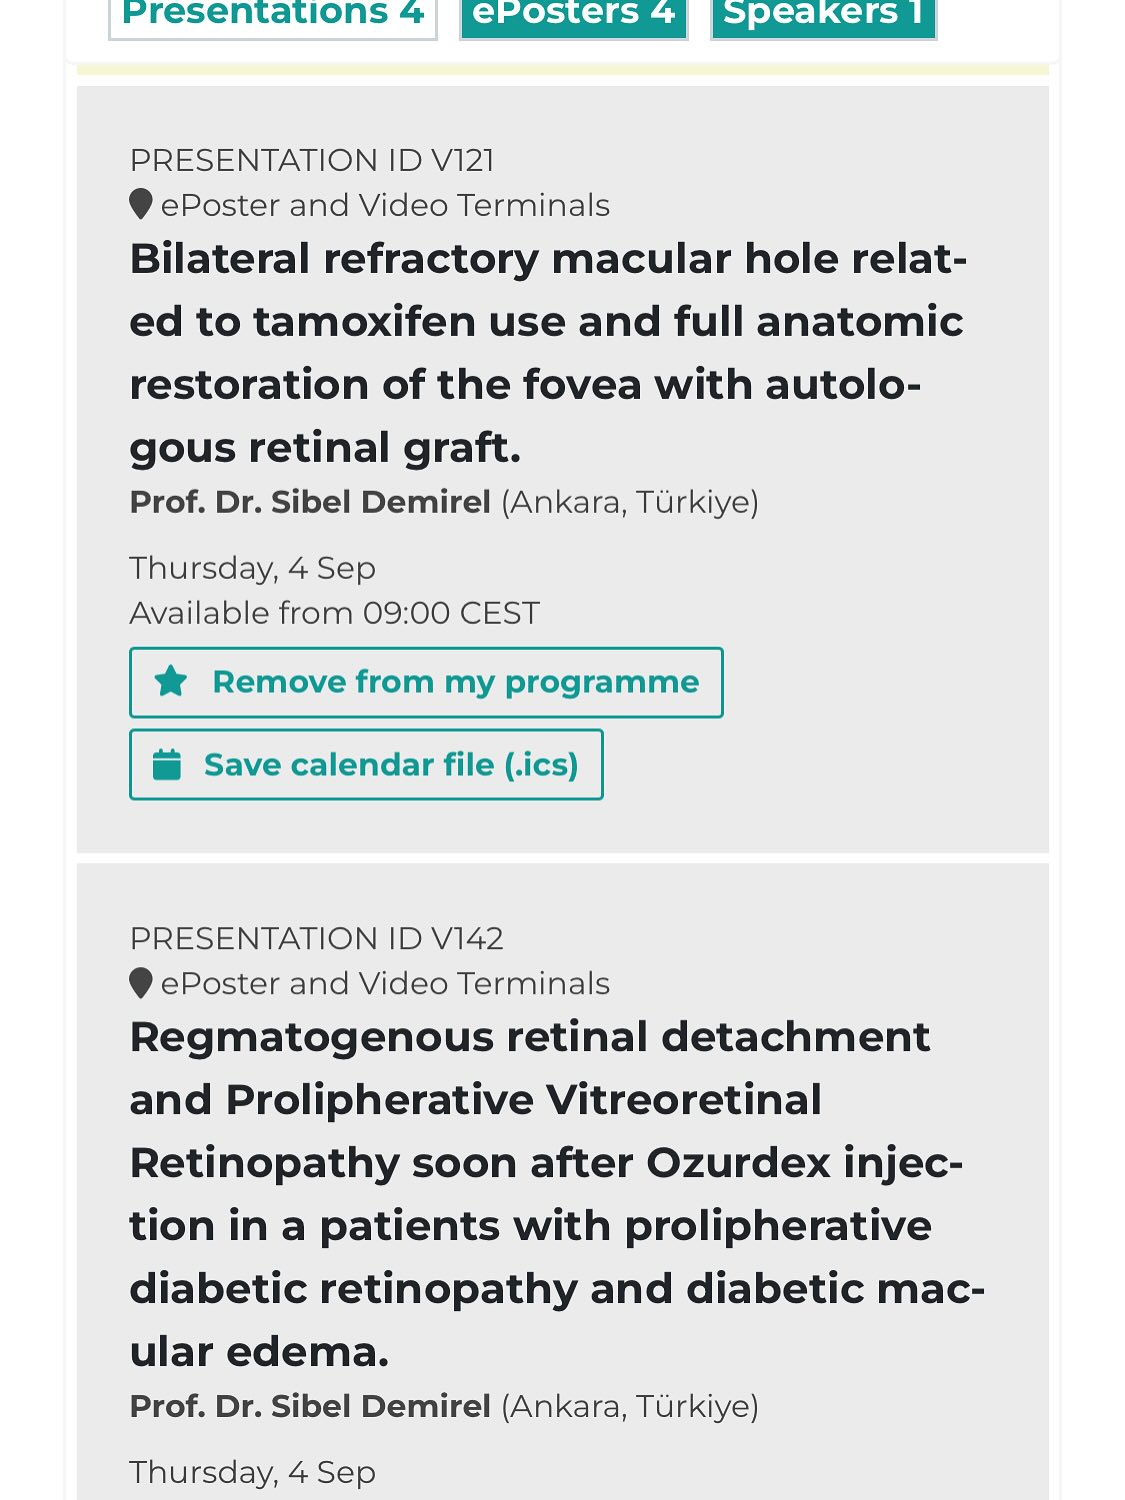Click the location pin icon for presentation V121
Viewport: 1125px width, 1500px height.
[x=141, y=204]
